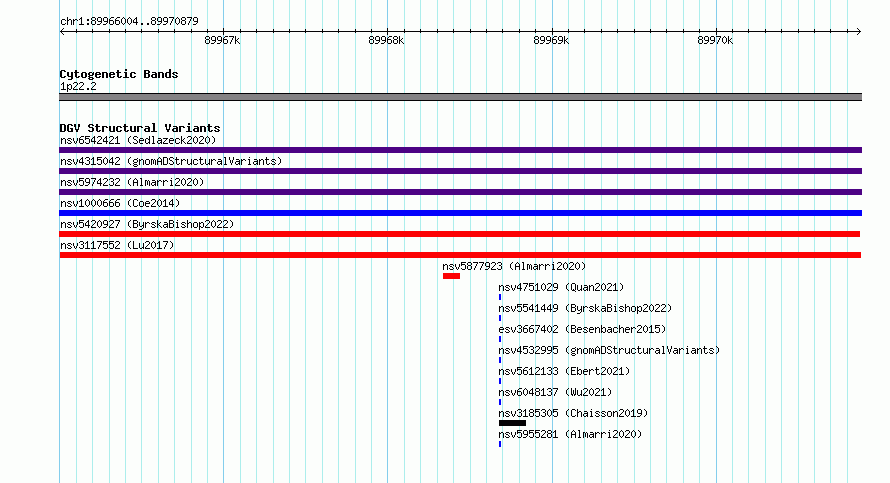Click the nsv5955281 (Almarri2020) label
The width and height of the screenshot is (890, 483).
pyautogui.click(x=570, y=434)
